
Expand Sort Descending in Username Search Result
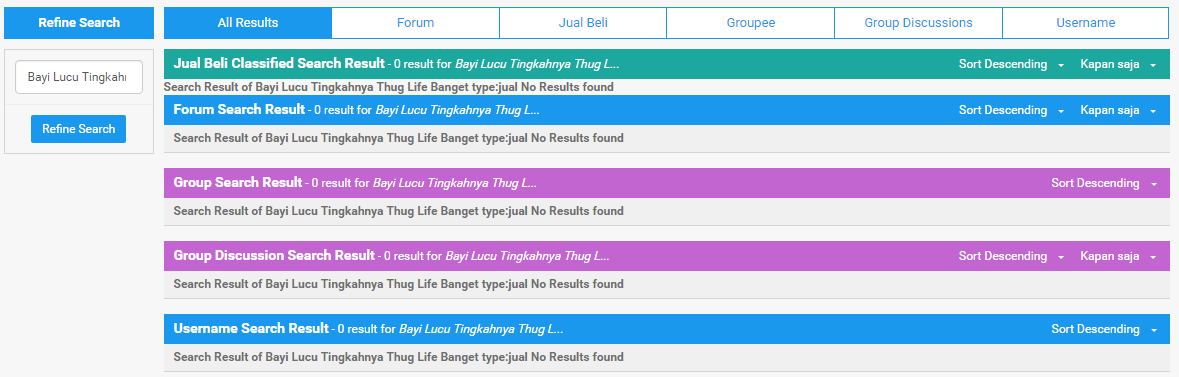[x=1104, y=330]
